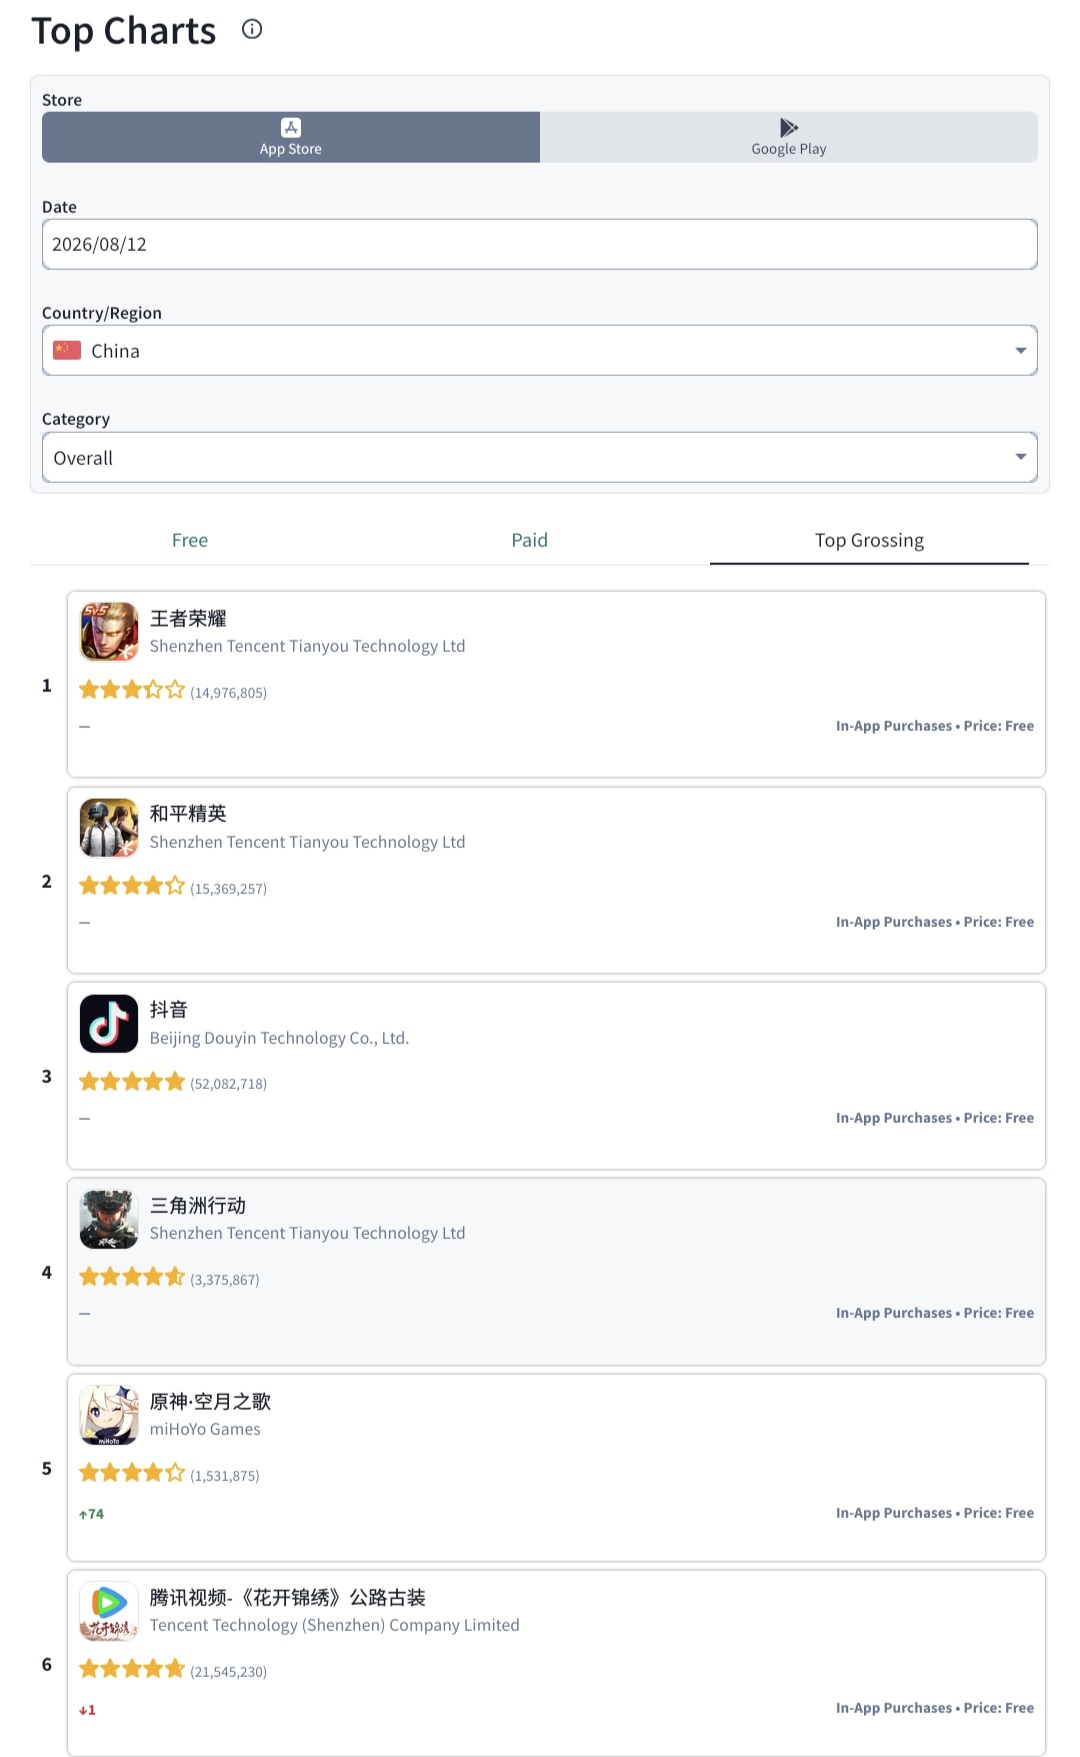1080x1757 pixels.
Task: Switch to the Free chart tab
Action: (x=190, y=540)
